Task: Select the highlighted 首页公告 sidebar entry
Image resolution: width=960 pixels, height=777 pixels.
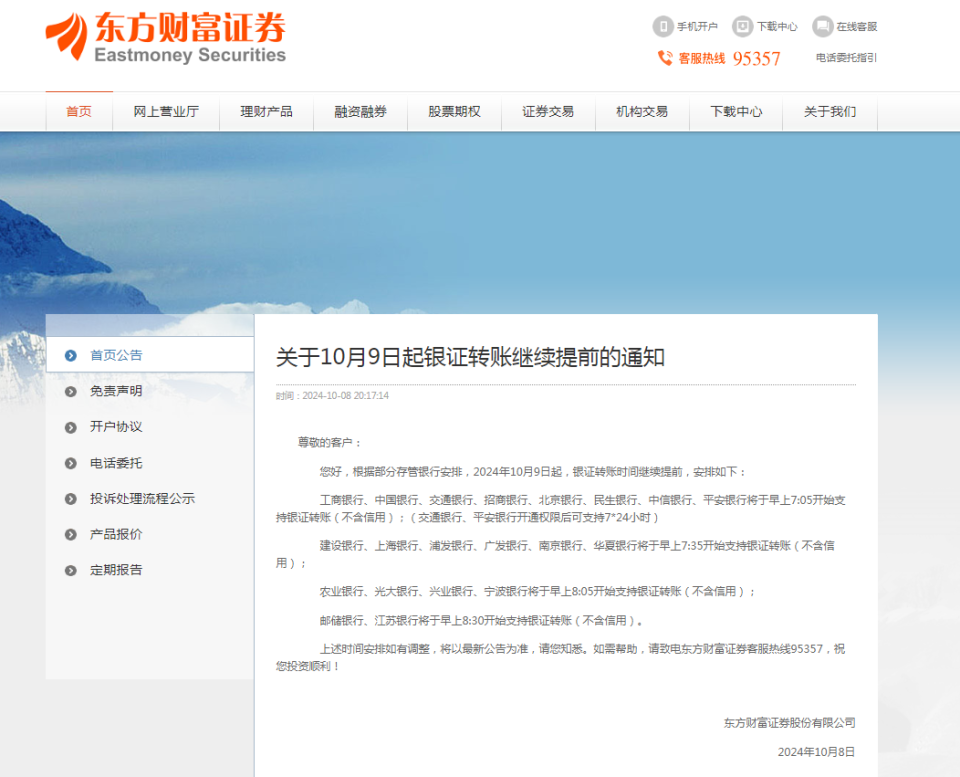Action: click(x=117, y=354)
